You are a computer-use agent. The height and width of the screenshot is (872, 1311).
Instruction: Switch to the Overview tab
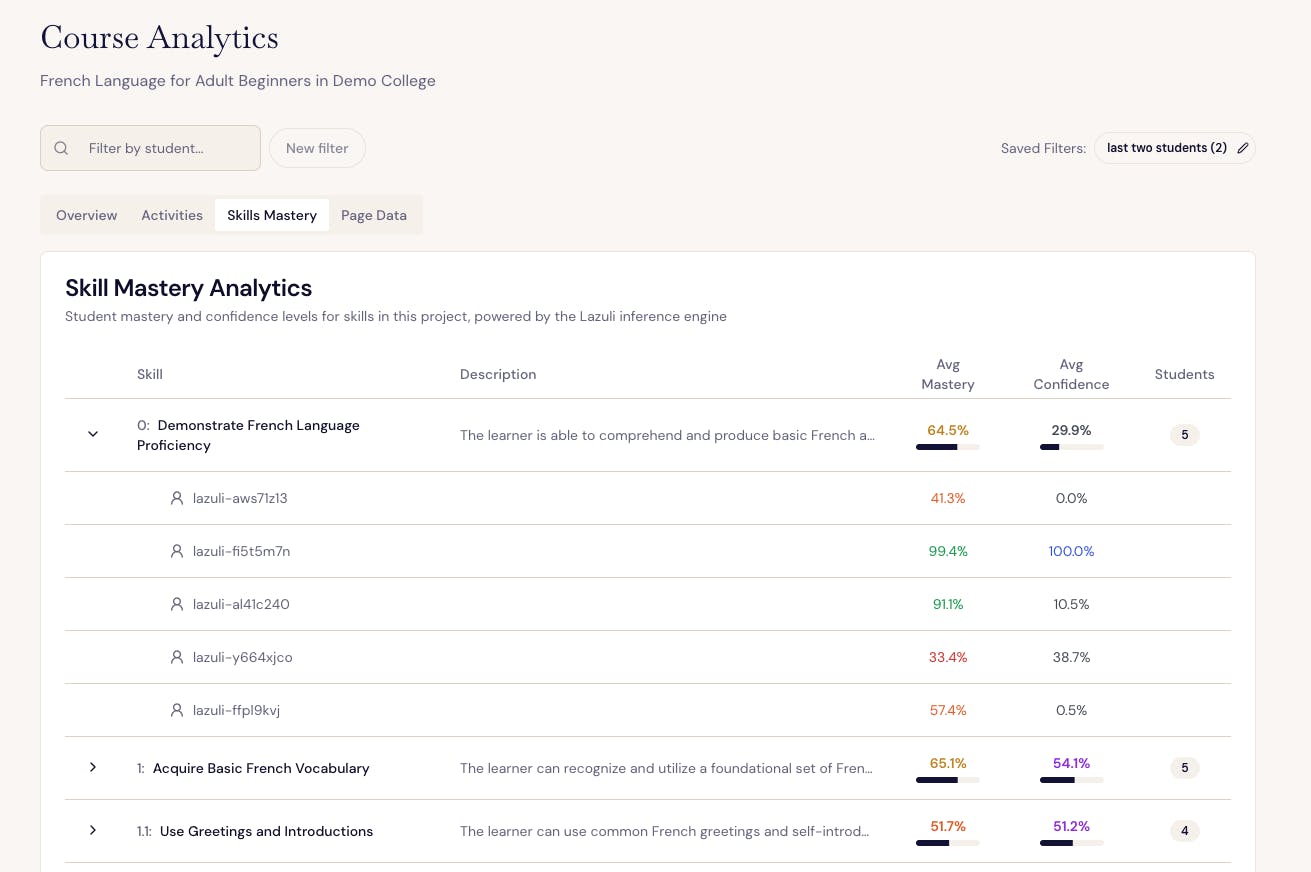point(87,215)
